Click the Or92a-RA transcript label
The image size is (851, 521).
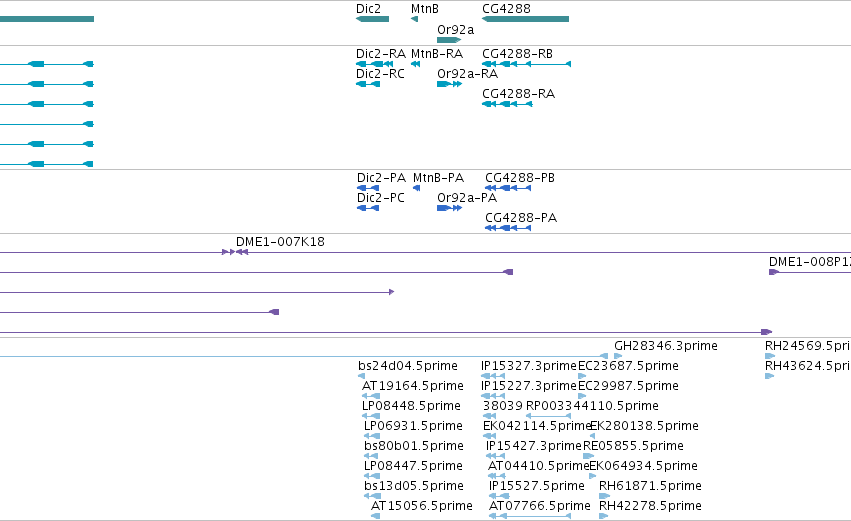(x=467, y=74)
